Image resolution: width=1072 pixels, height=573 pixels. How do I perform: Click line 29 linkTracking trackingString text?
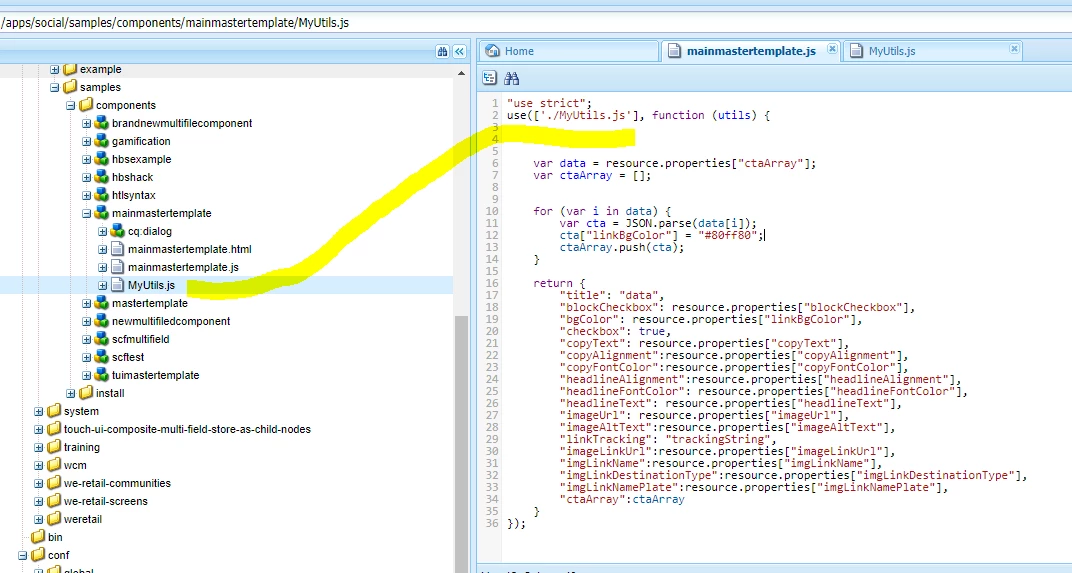coord(667,440)
